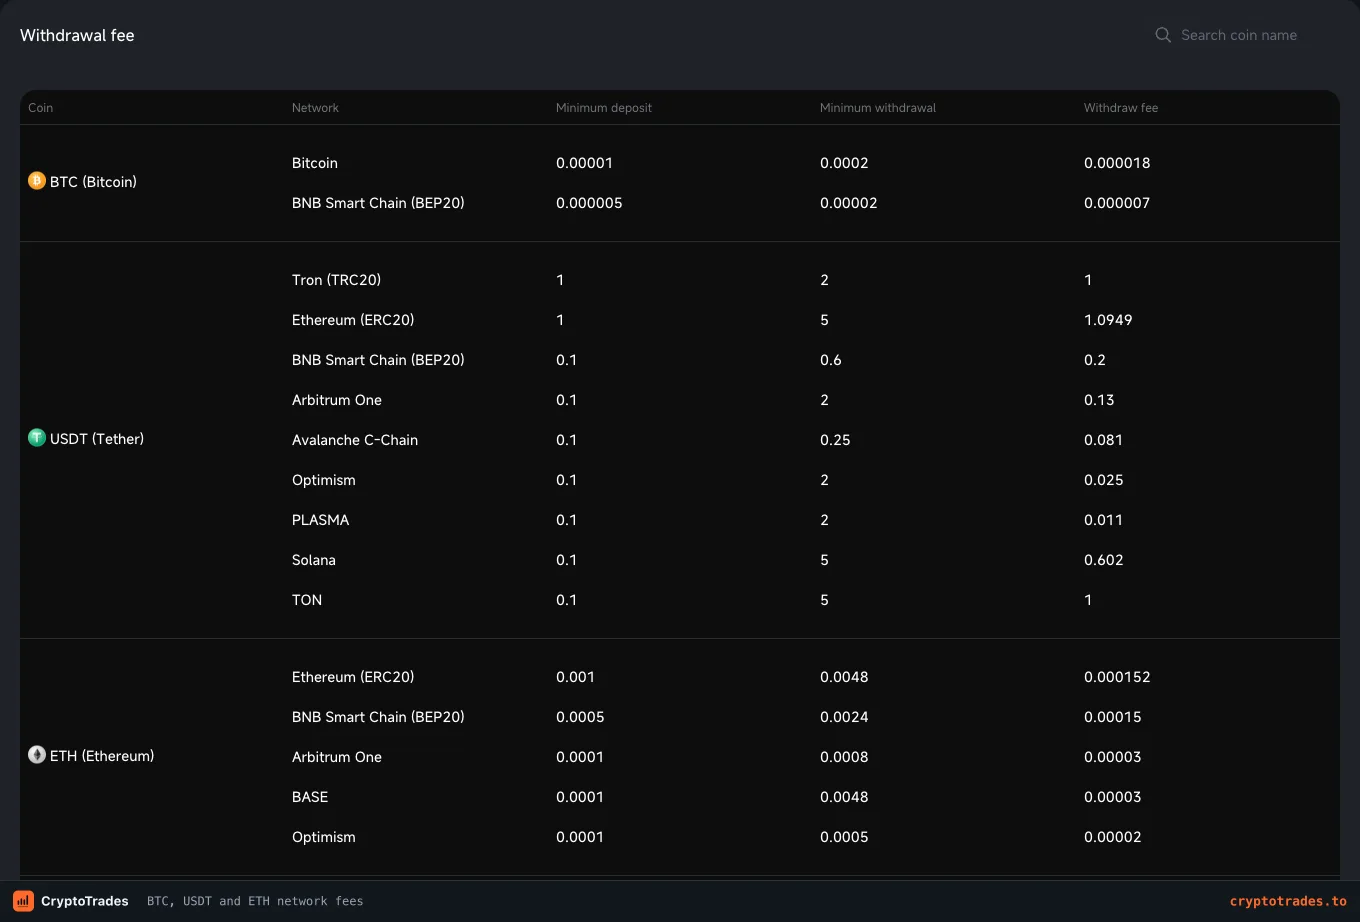Click the Tron (TRC20) network

336,280
